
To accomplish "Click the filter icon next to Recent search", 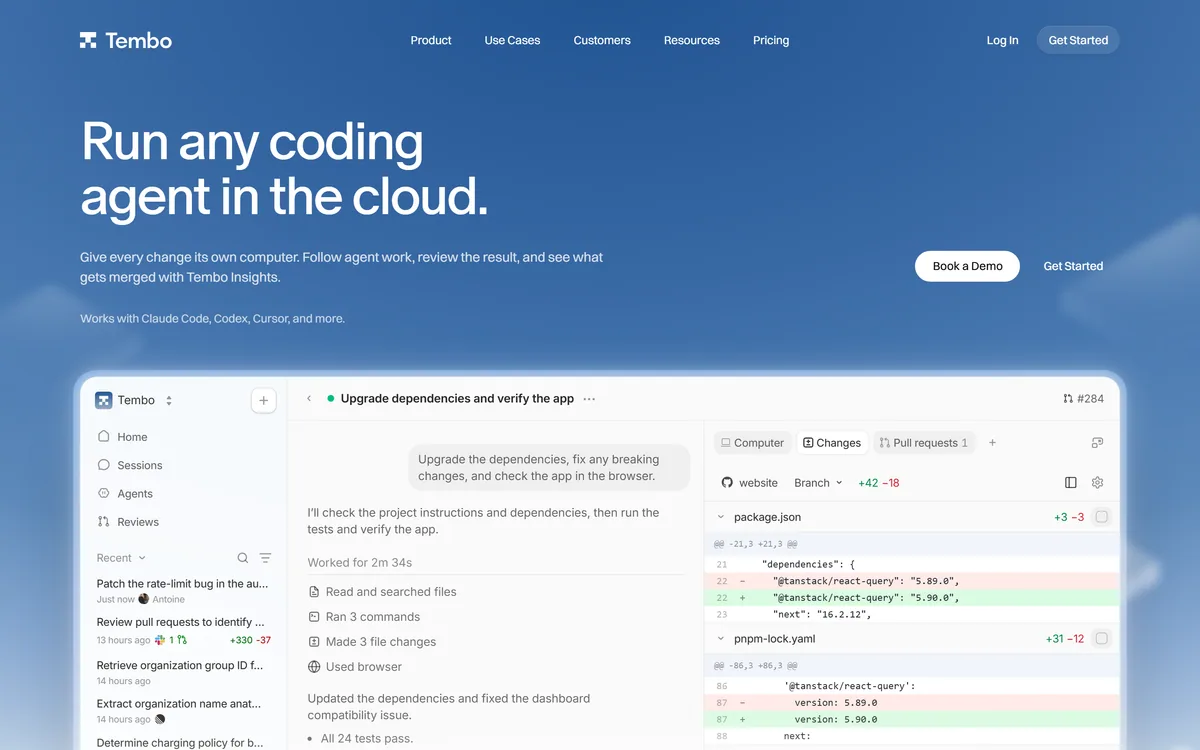I will [x=265, y=558].
